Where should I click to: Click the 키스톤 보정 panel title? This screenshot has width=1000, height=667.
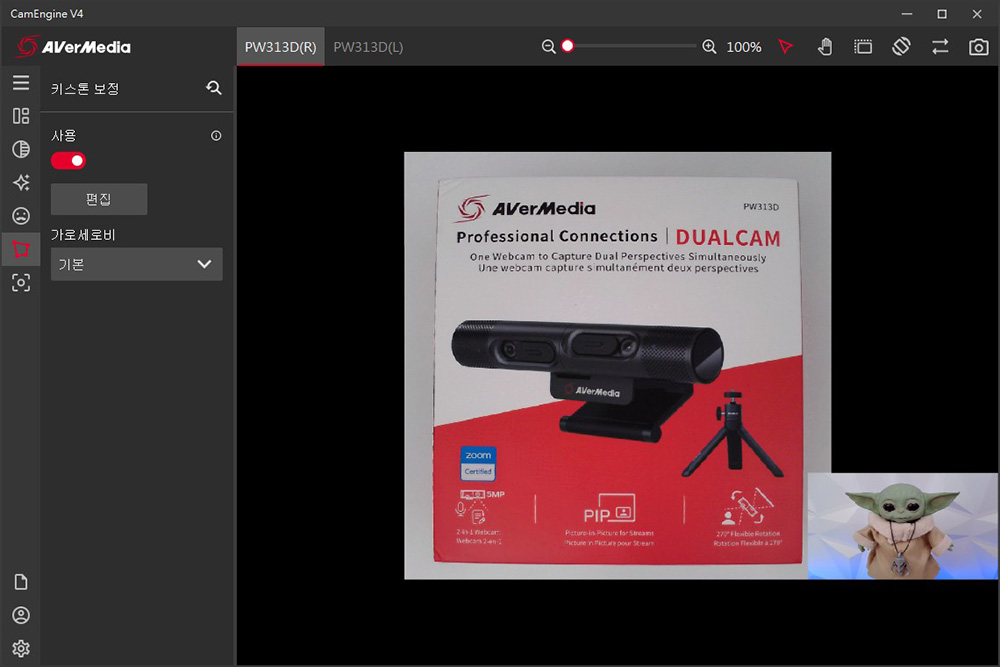[85, 89]
